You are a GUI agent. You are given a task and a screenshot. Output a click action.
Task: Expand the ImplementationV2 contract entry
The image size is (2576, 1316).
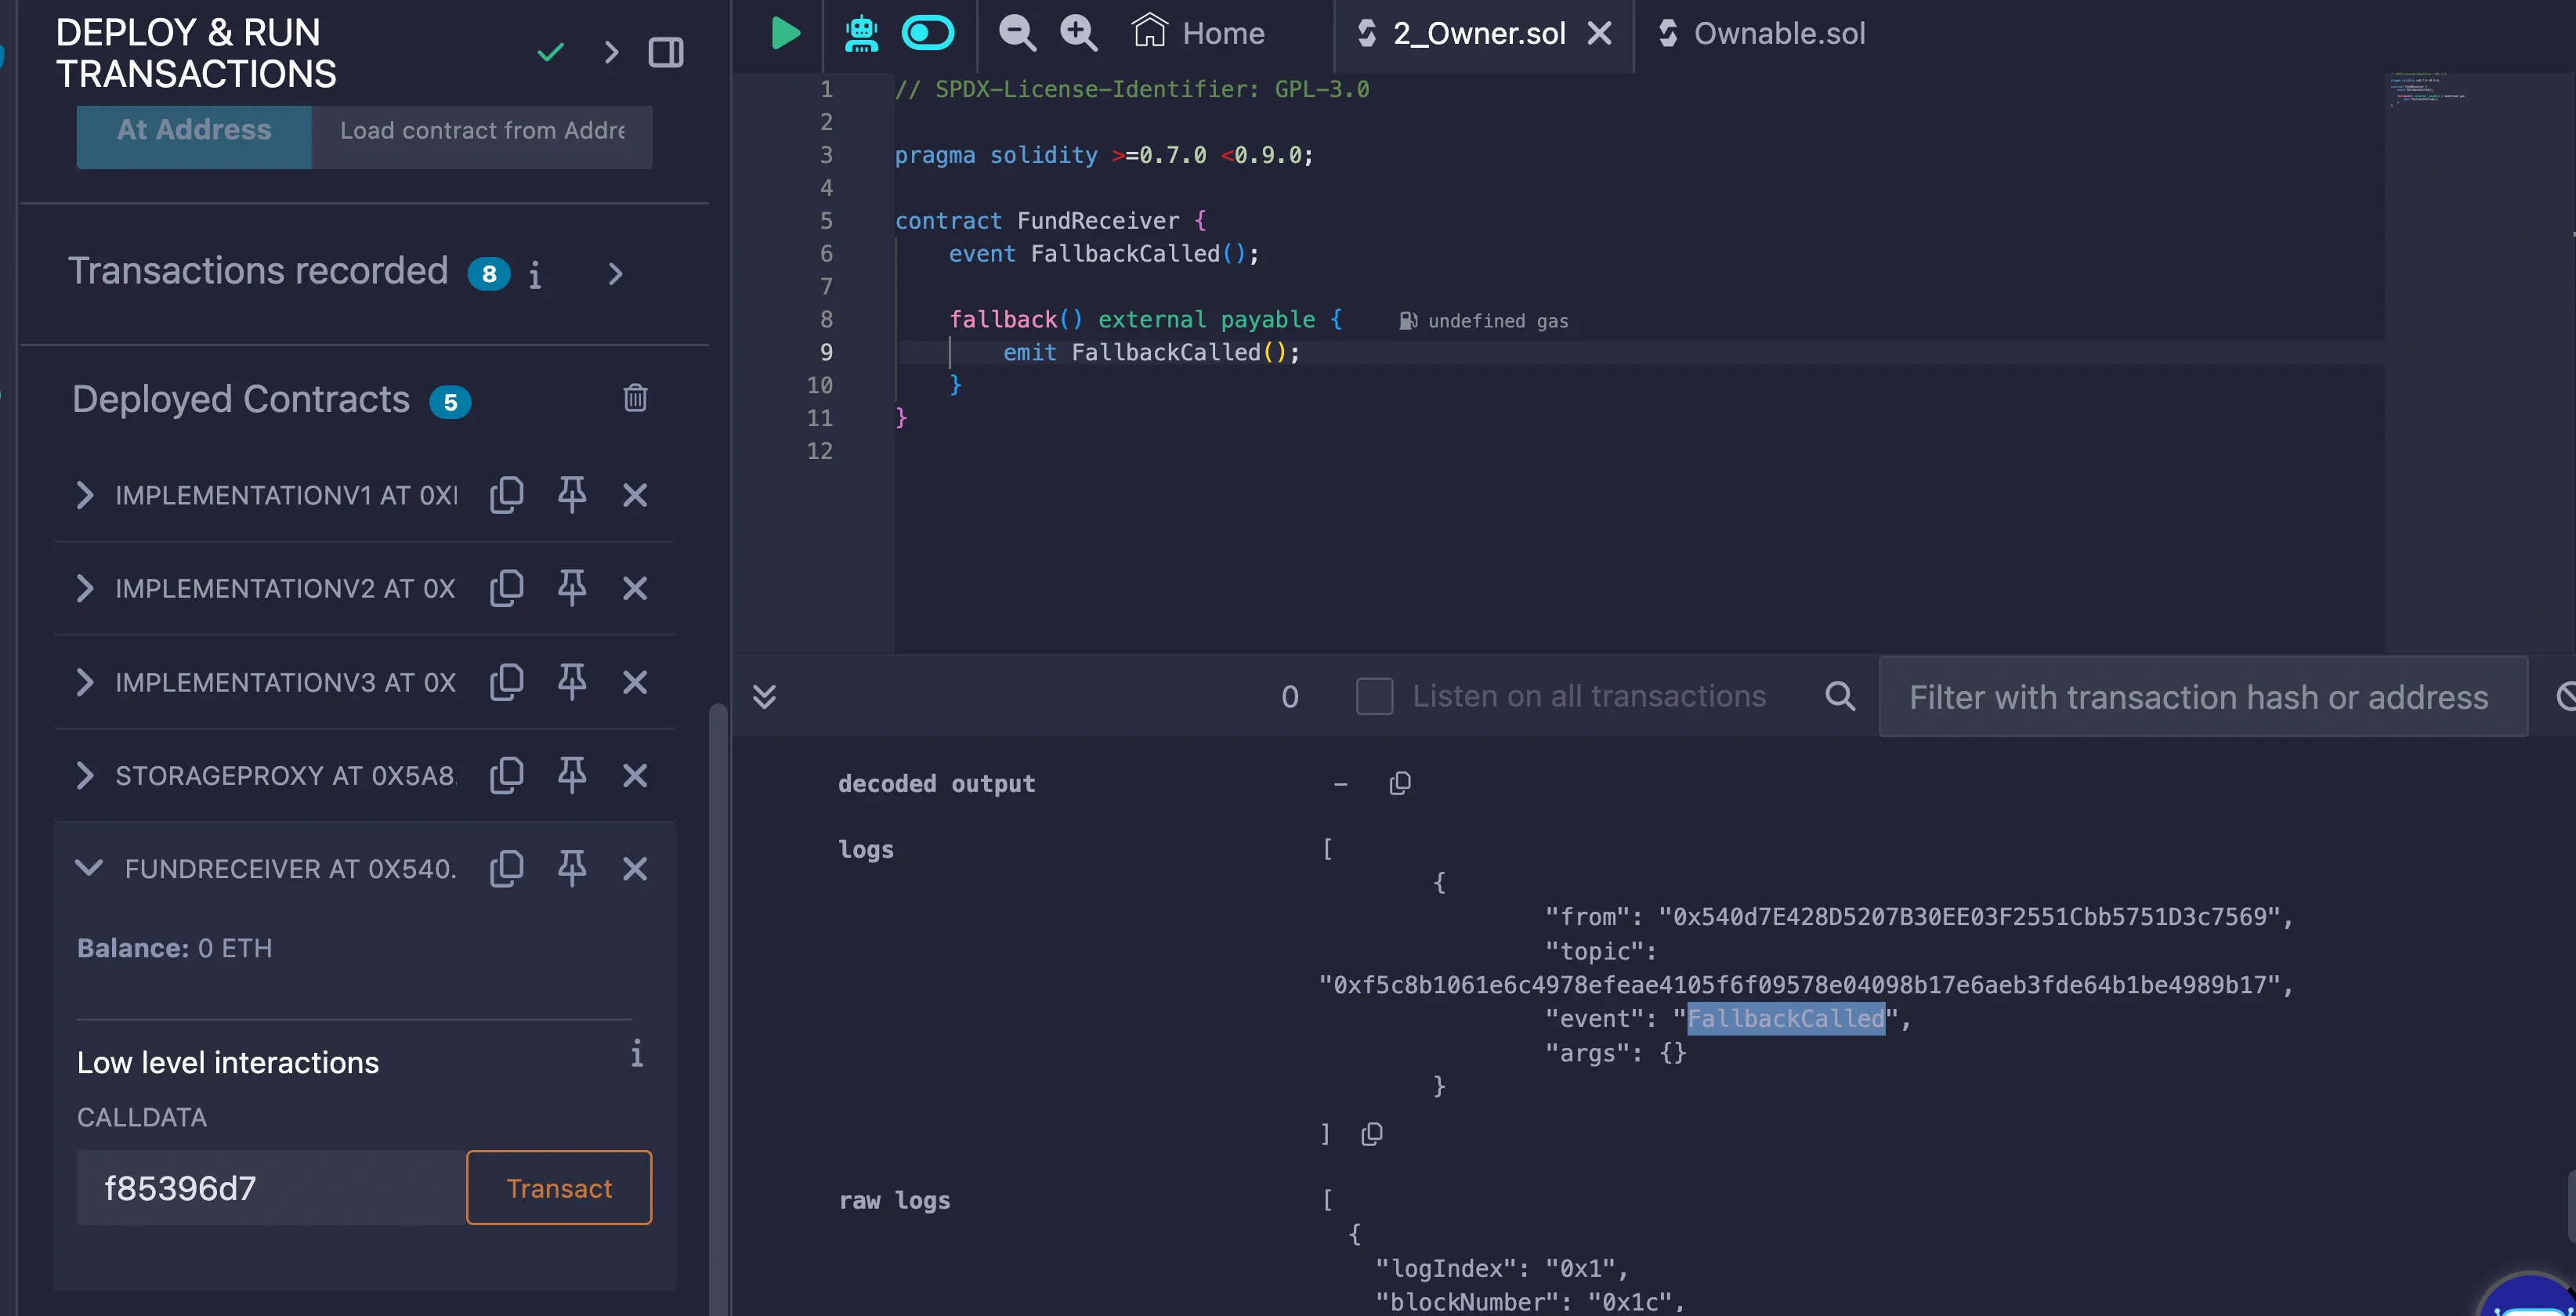[x=85, y=588]
